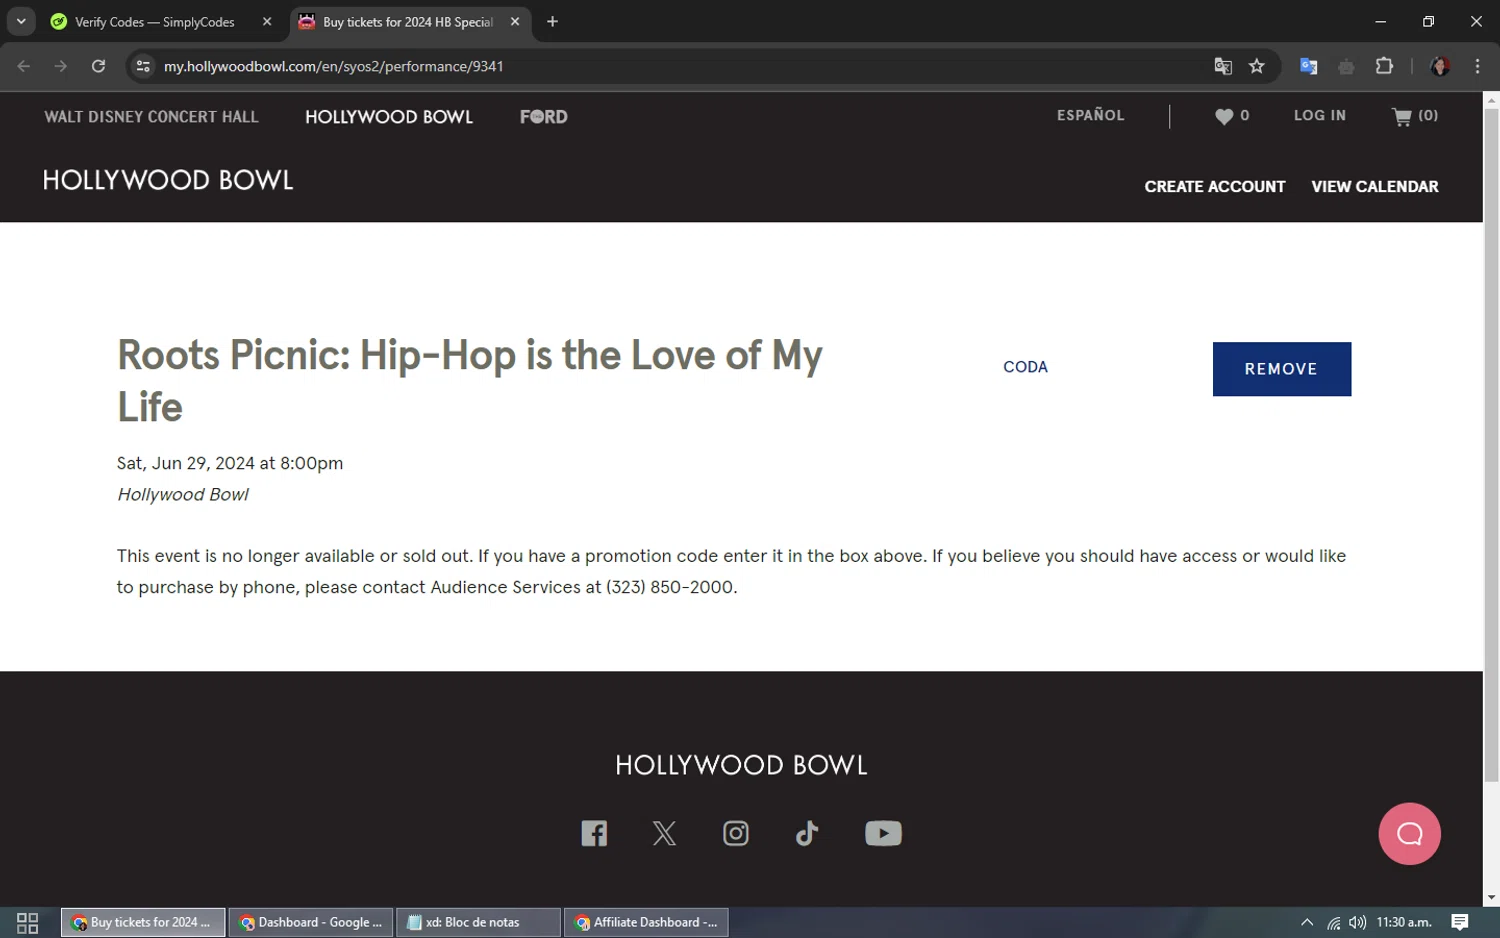Viewport: 1500px width, 938px height.
Task: Click the Remove button
Action: coord(1281,369)
